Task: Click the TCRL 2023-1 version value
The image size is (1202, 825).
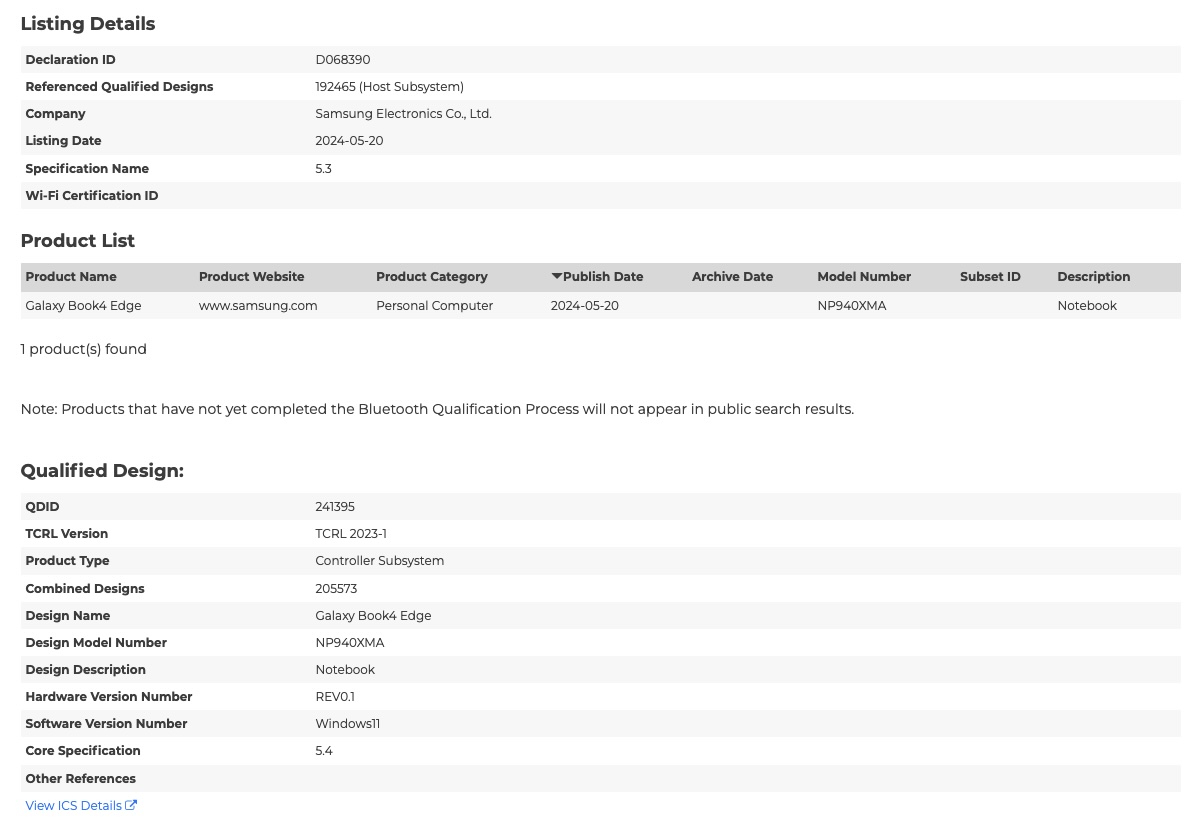Action: click(351, 534)
